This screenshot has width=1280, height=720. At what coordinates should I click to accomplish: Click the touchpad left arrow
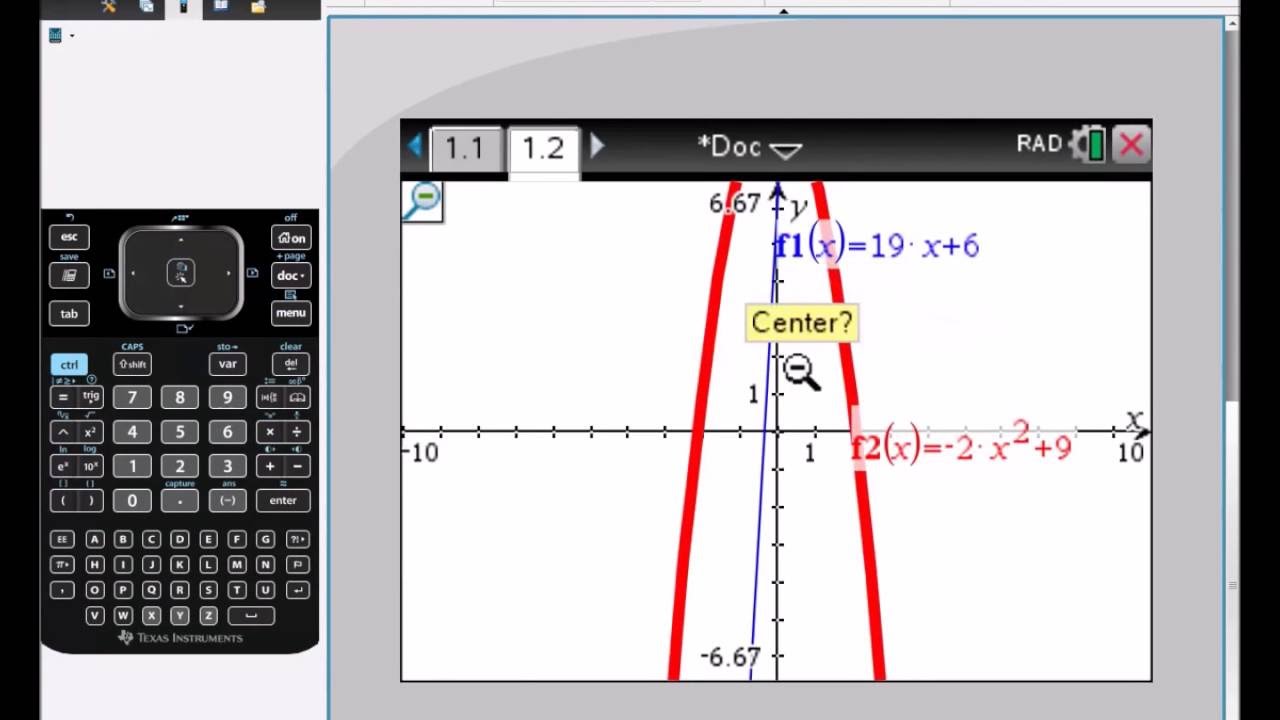(x=133, y=273)
